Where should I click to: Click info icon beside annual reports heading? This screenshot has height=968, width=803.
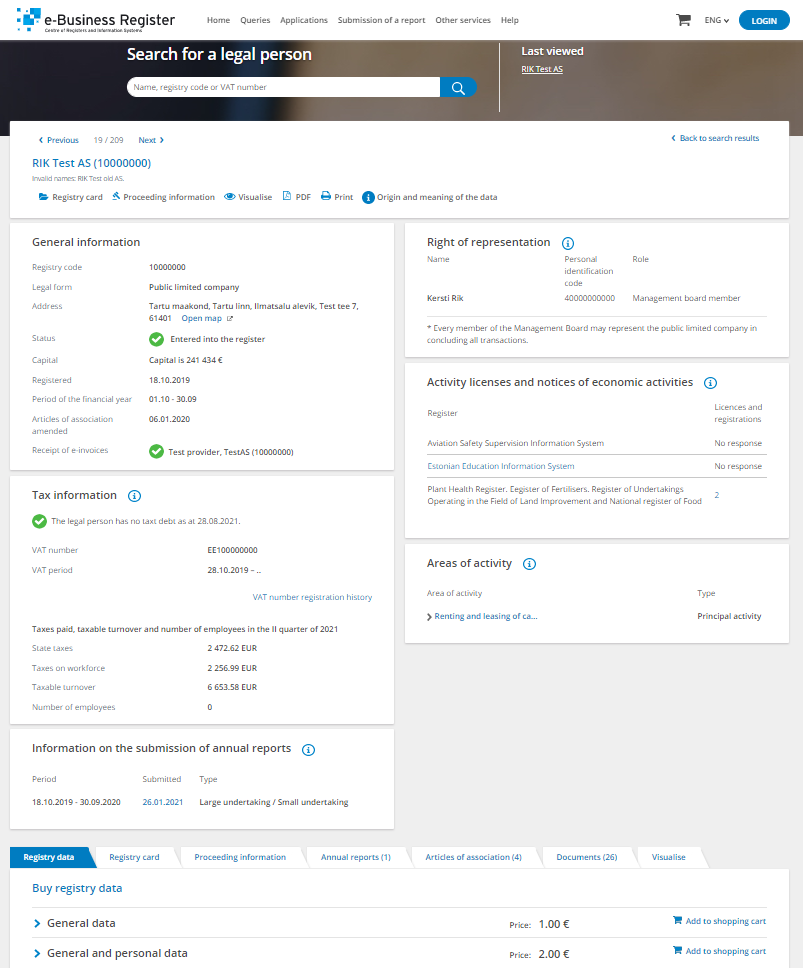tap(309, 749)
